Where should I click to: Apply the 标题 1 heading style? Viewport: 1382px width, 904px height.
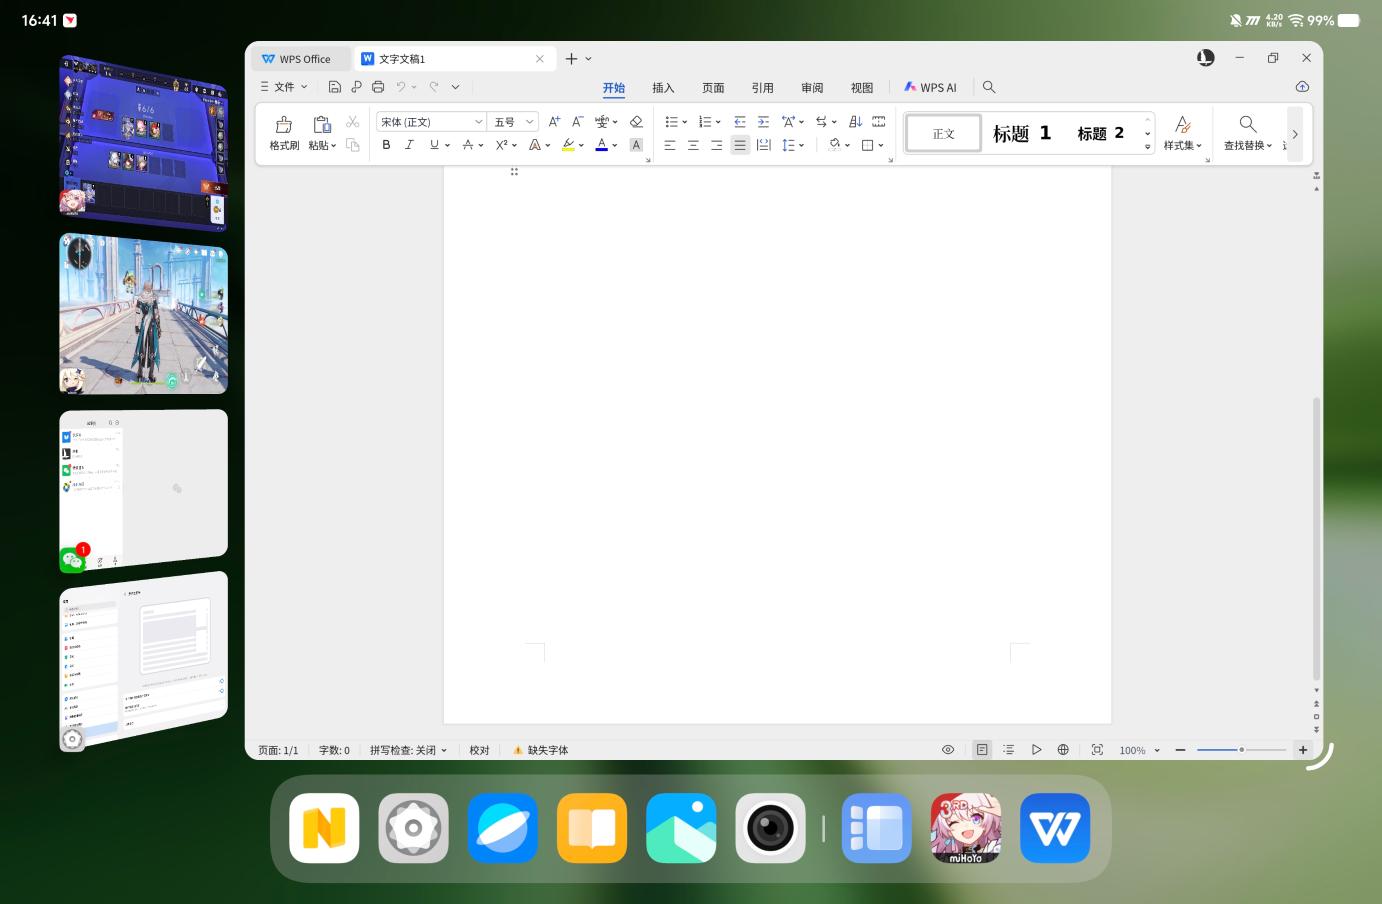pyautogui.click(x=1022, y=133)
